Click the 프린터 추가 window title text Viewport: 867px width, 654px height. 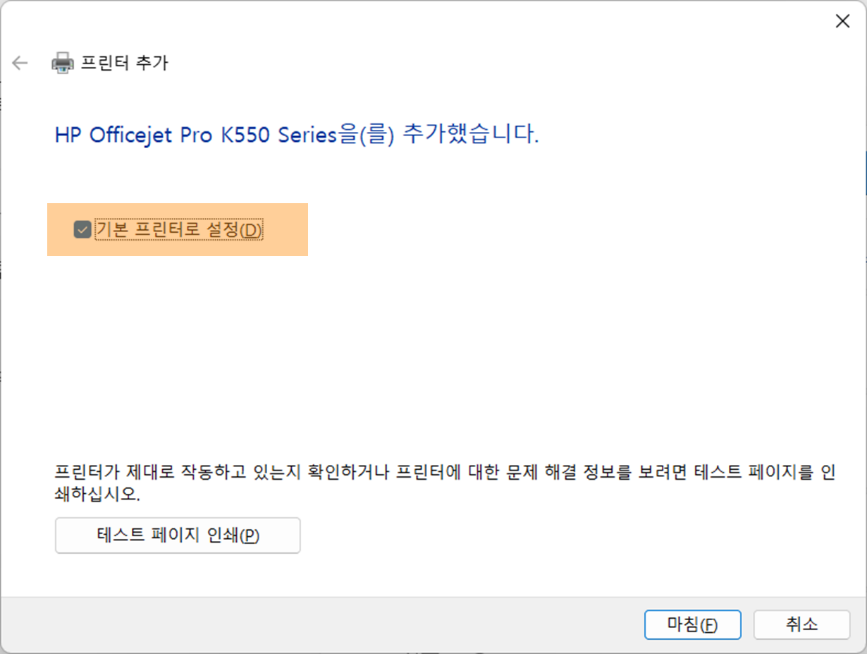[124, 63]
